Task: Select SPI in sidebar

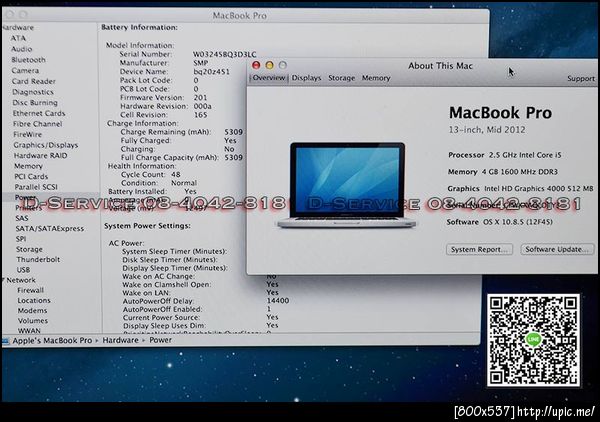Action: click(x=21, y=239)
